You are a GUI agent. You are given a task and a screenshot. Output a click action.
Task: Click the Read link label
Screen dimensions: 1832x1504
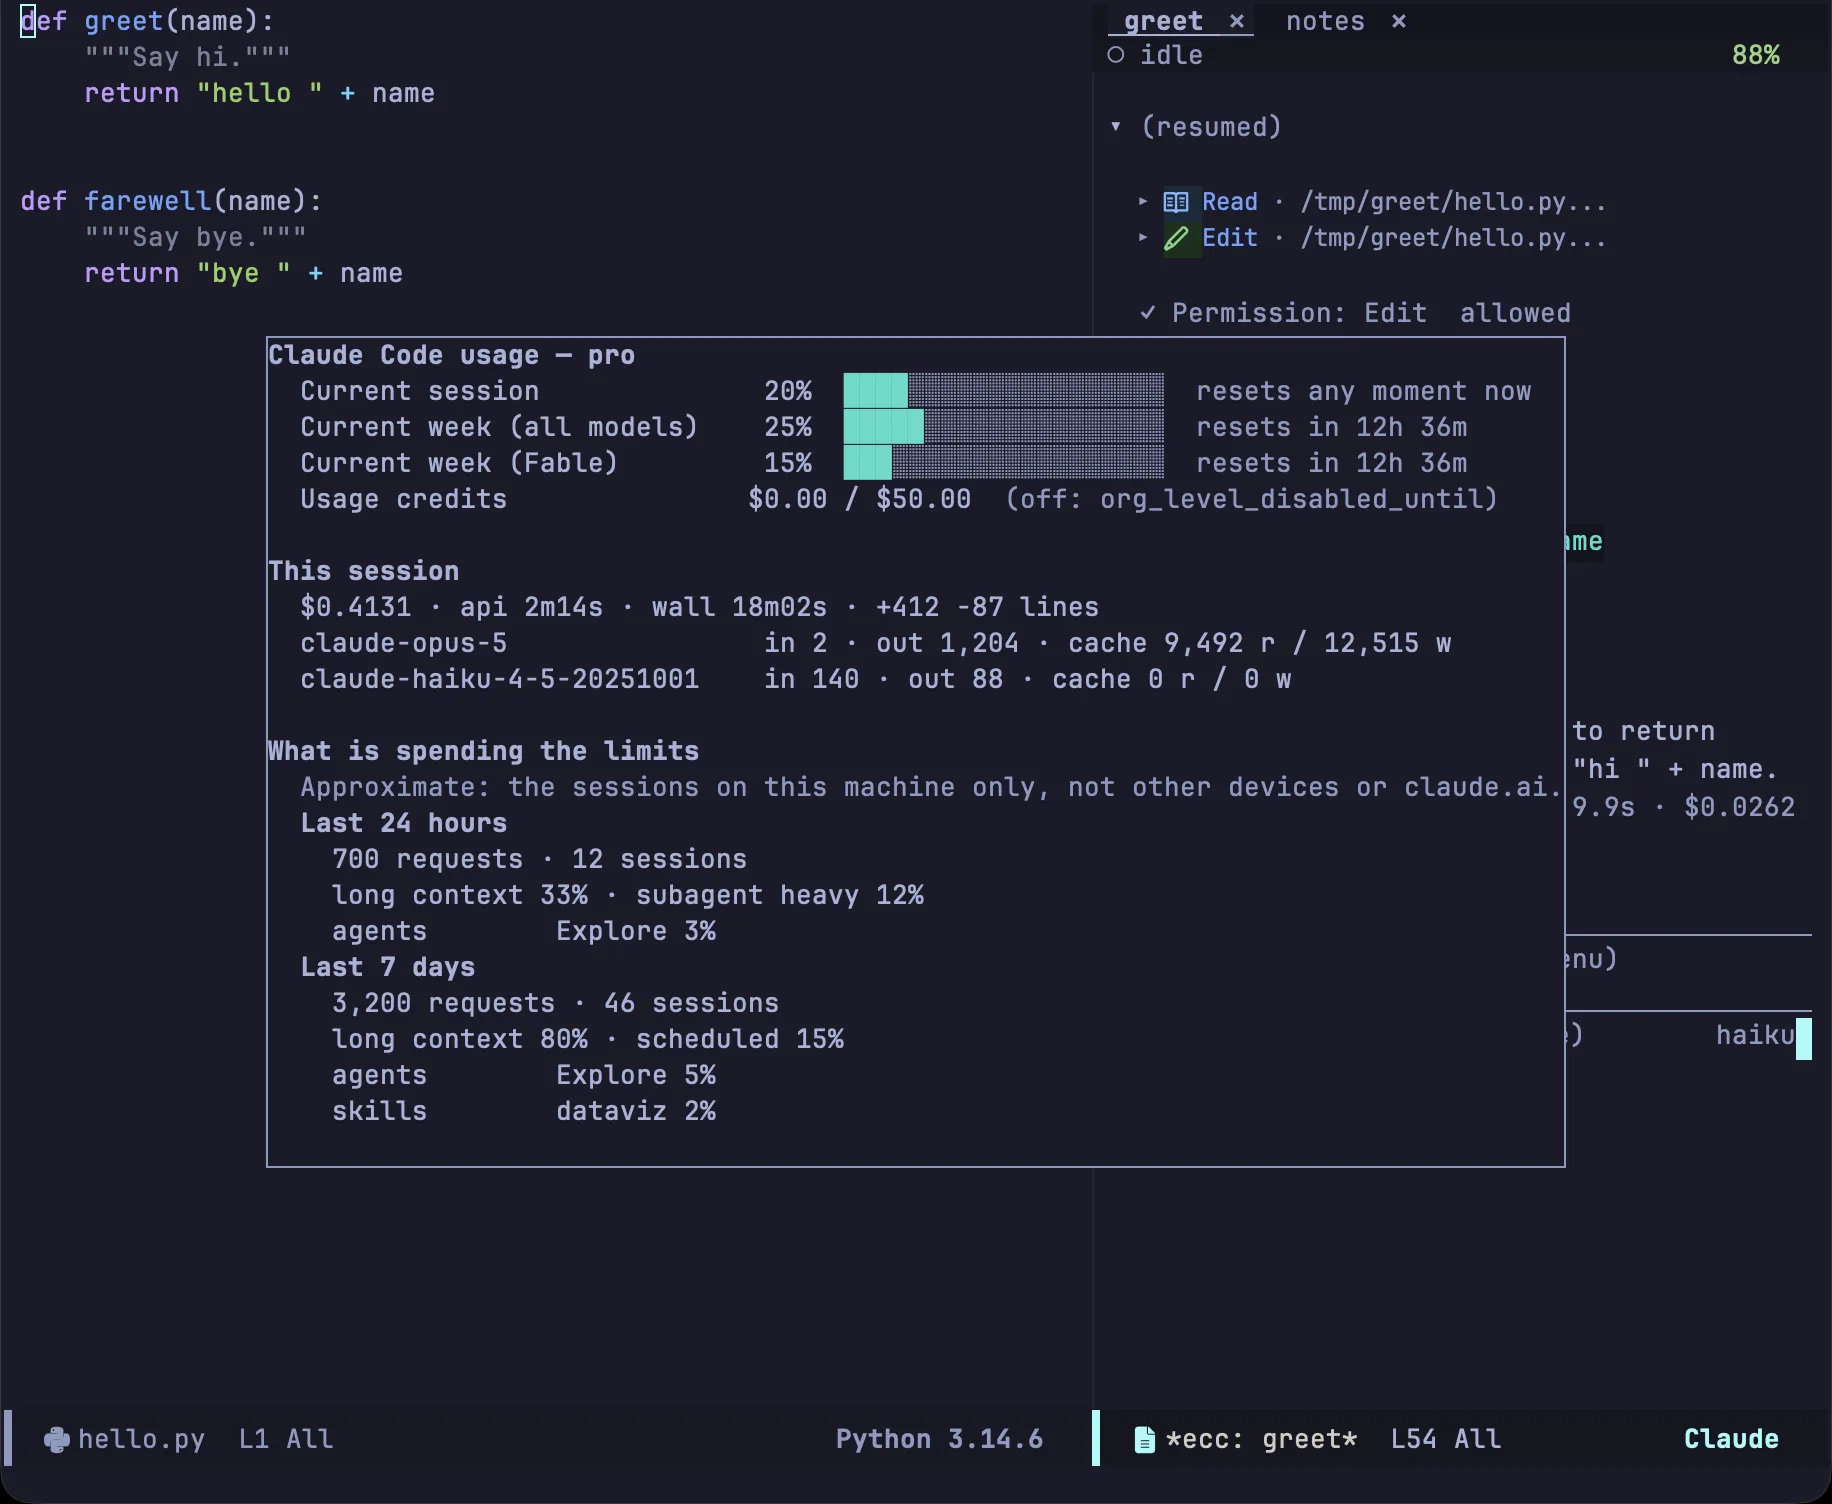[x=1229, y=201]
